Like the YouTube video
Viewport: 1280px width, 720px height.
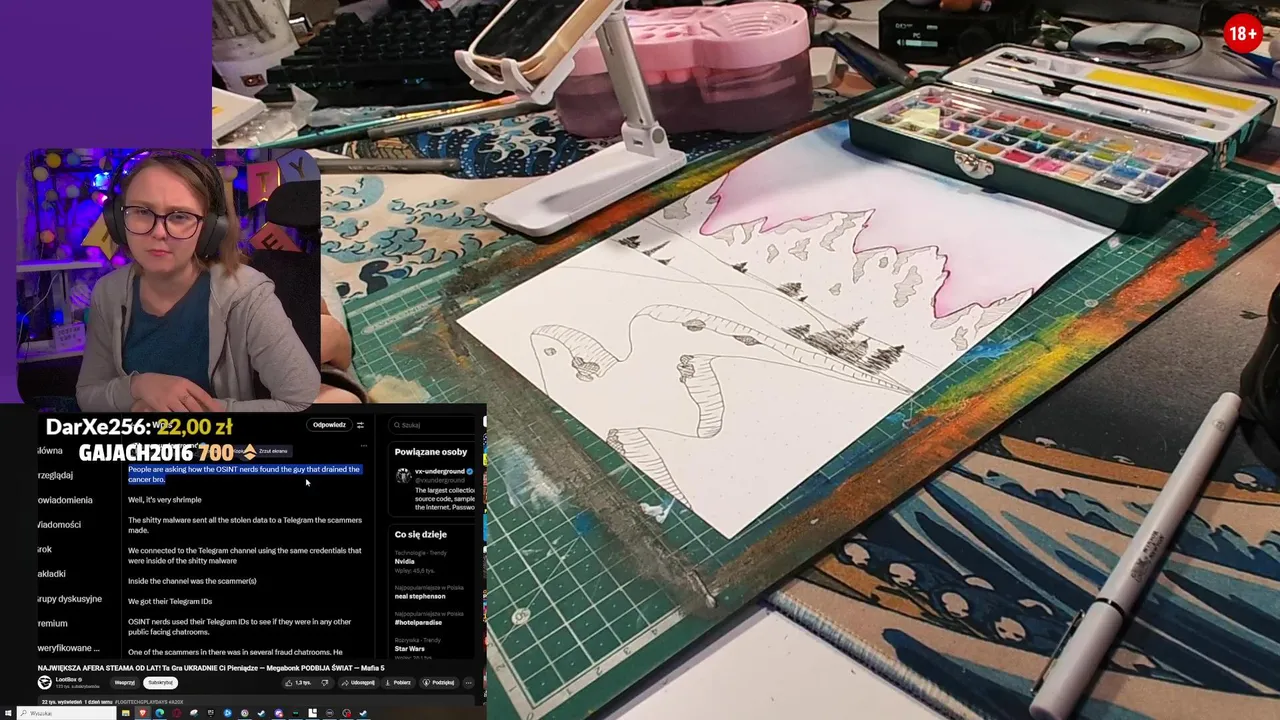(x=297, y=682)
